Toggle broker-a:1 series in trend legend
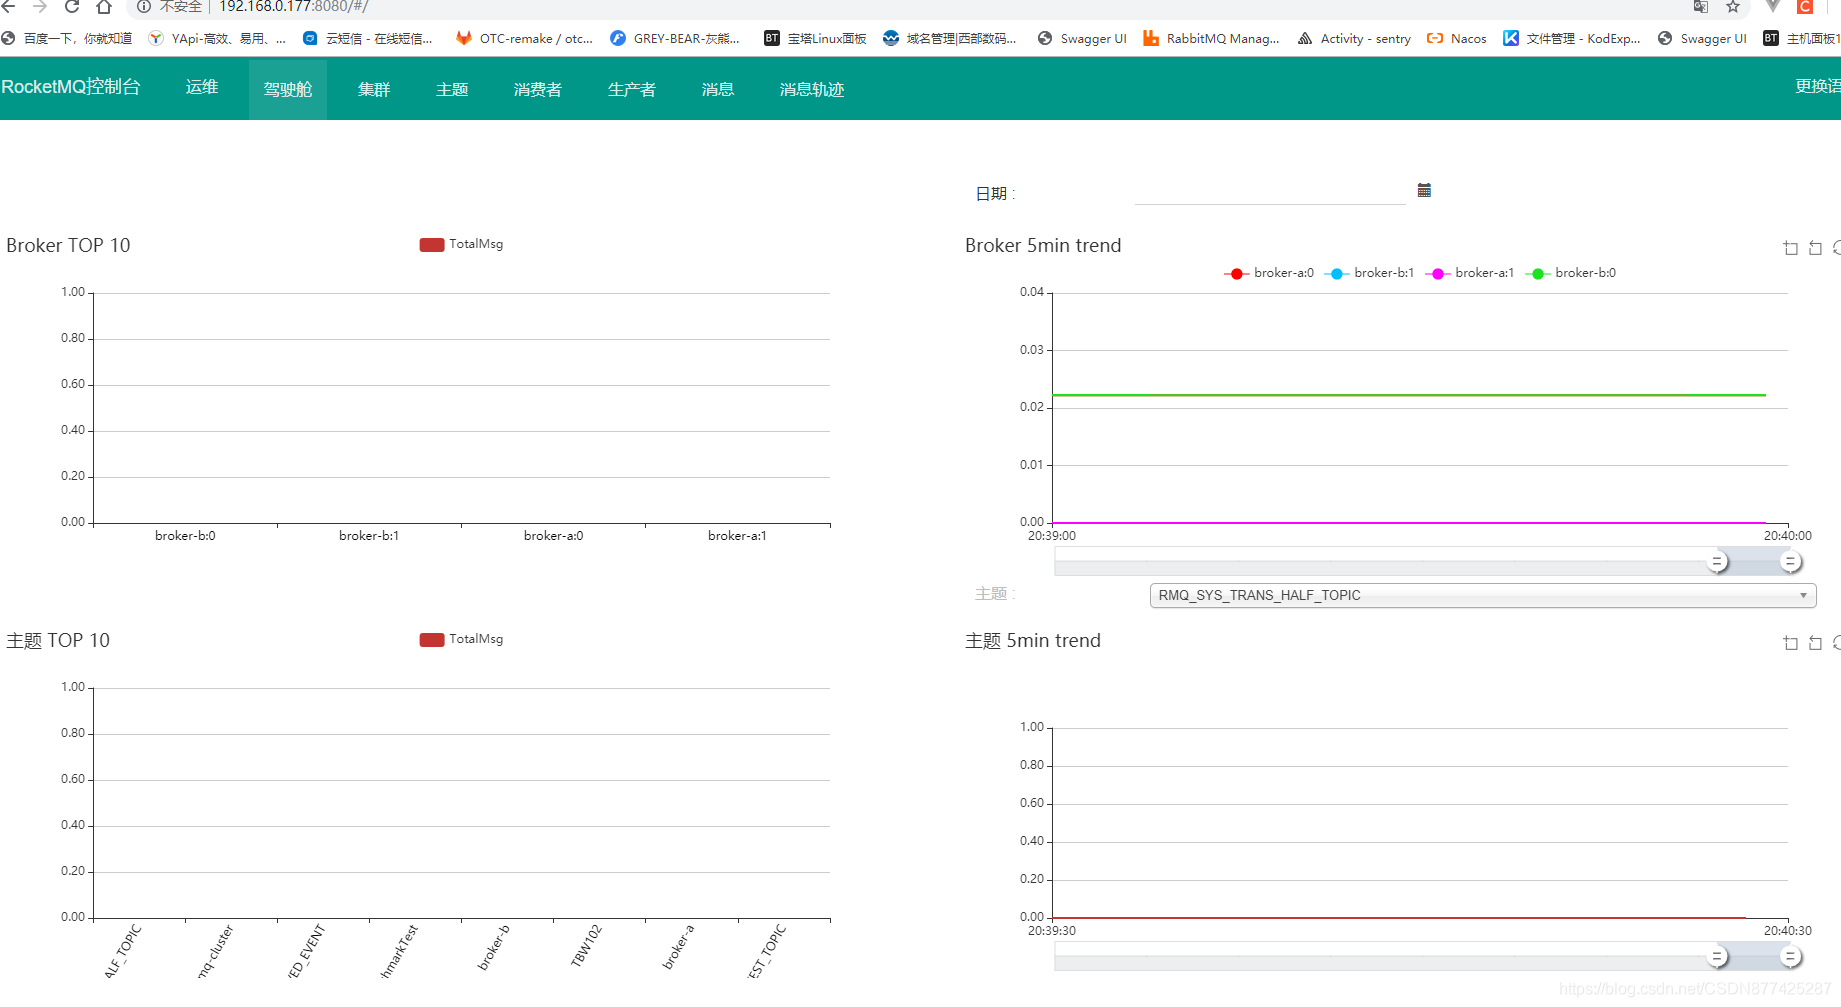This screenshot has height=1007, width=1841. coord(1470,273)
